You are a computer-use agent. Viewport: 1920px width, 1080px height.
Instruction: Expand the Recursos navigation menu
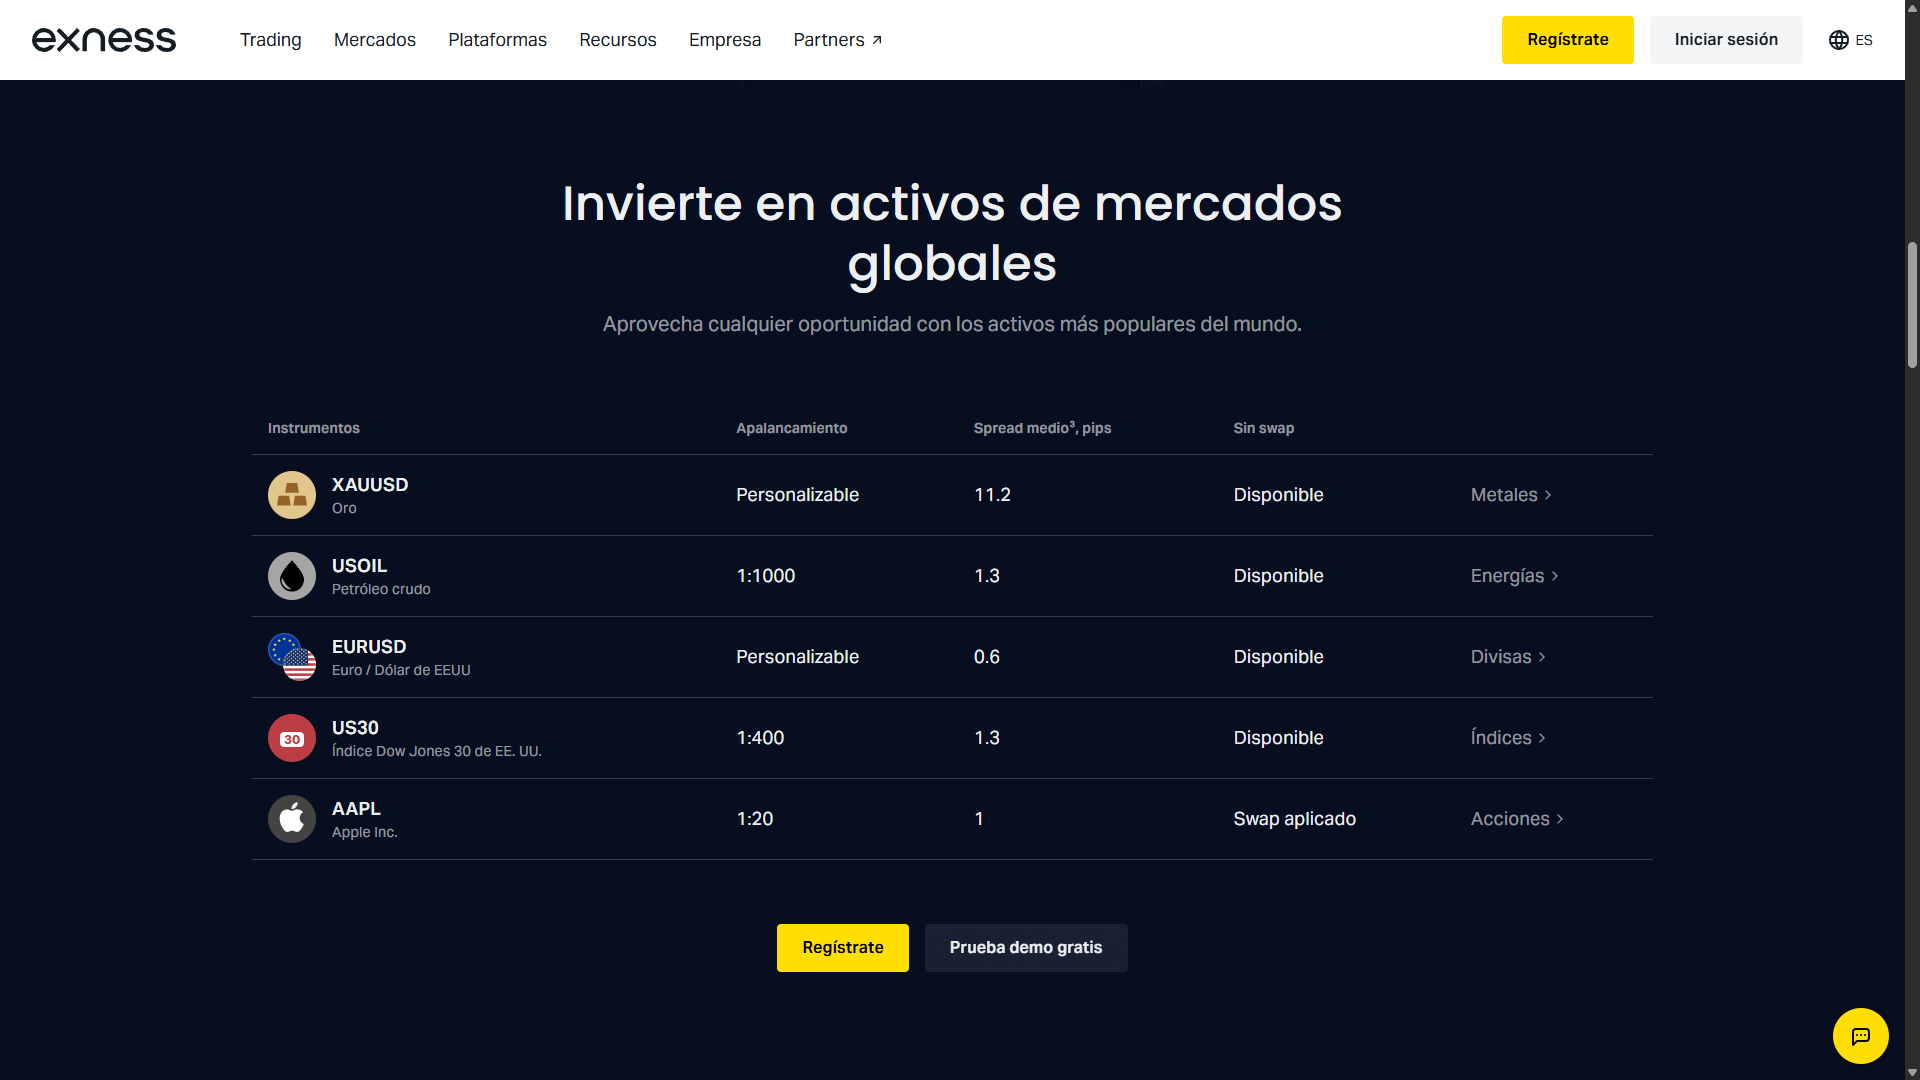618,40
